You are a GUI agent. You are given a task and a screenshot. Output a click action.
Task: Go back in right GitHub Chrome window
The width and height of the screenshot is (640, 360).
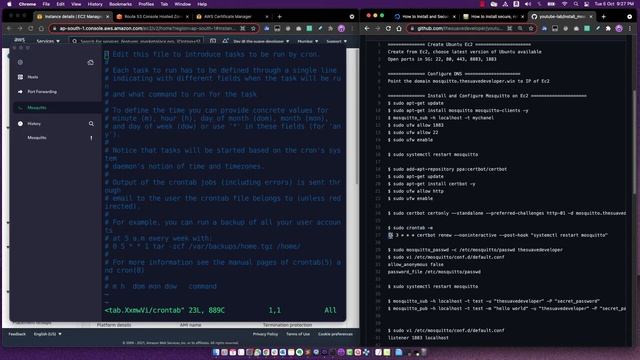coord(367,29)
